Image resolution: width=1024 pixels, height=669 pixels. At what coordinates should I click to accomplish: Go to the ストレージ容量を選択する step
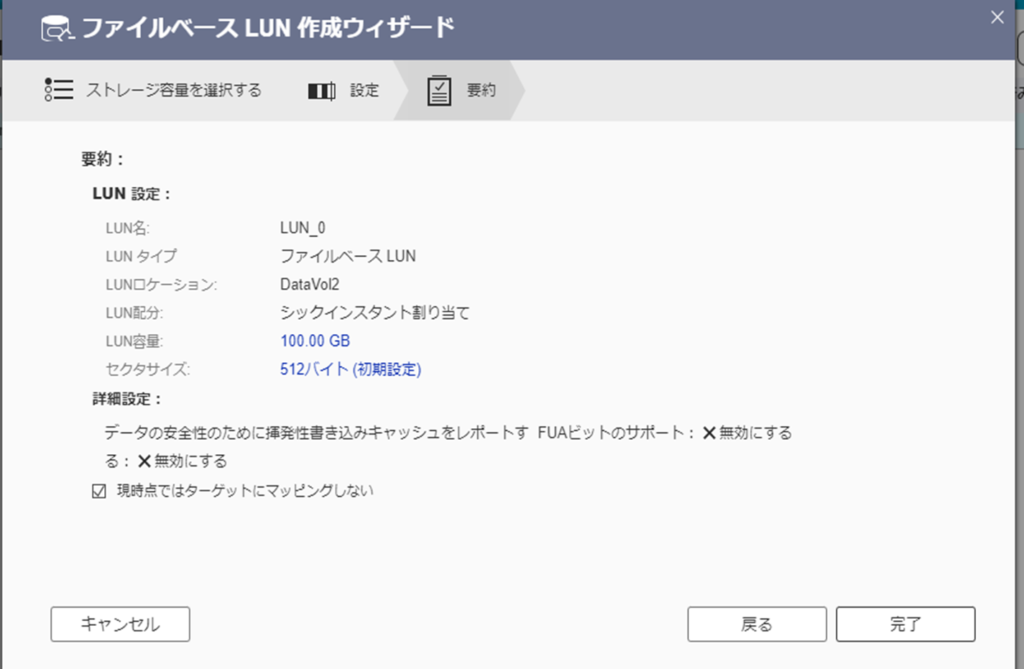174,91
